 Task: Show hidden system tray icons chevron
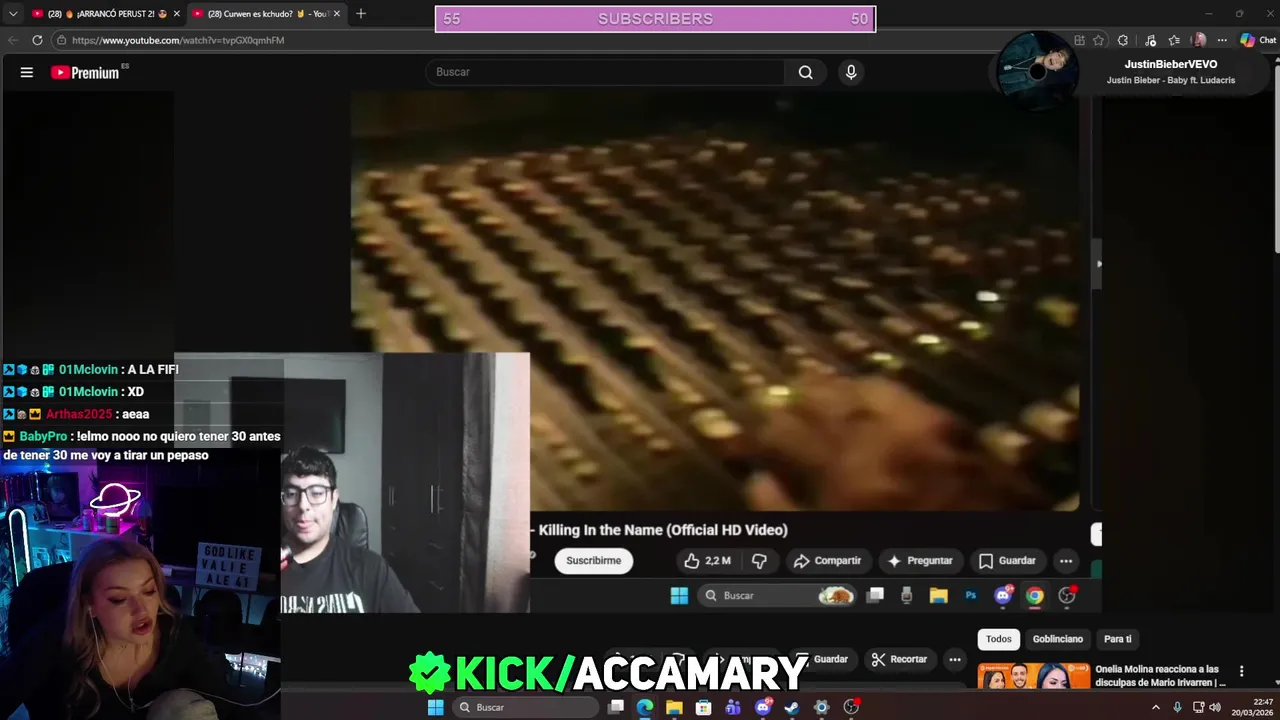click(1156, 707)
